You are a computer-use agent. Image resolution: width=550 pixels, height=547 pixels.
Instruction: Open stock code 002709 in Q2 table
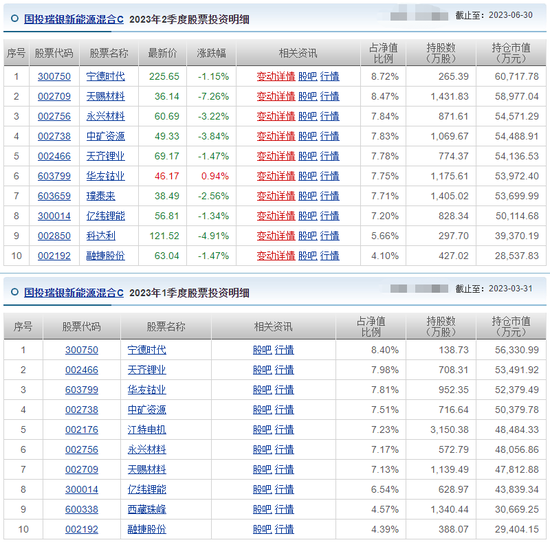coord(54,96)
